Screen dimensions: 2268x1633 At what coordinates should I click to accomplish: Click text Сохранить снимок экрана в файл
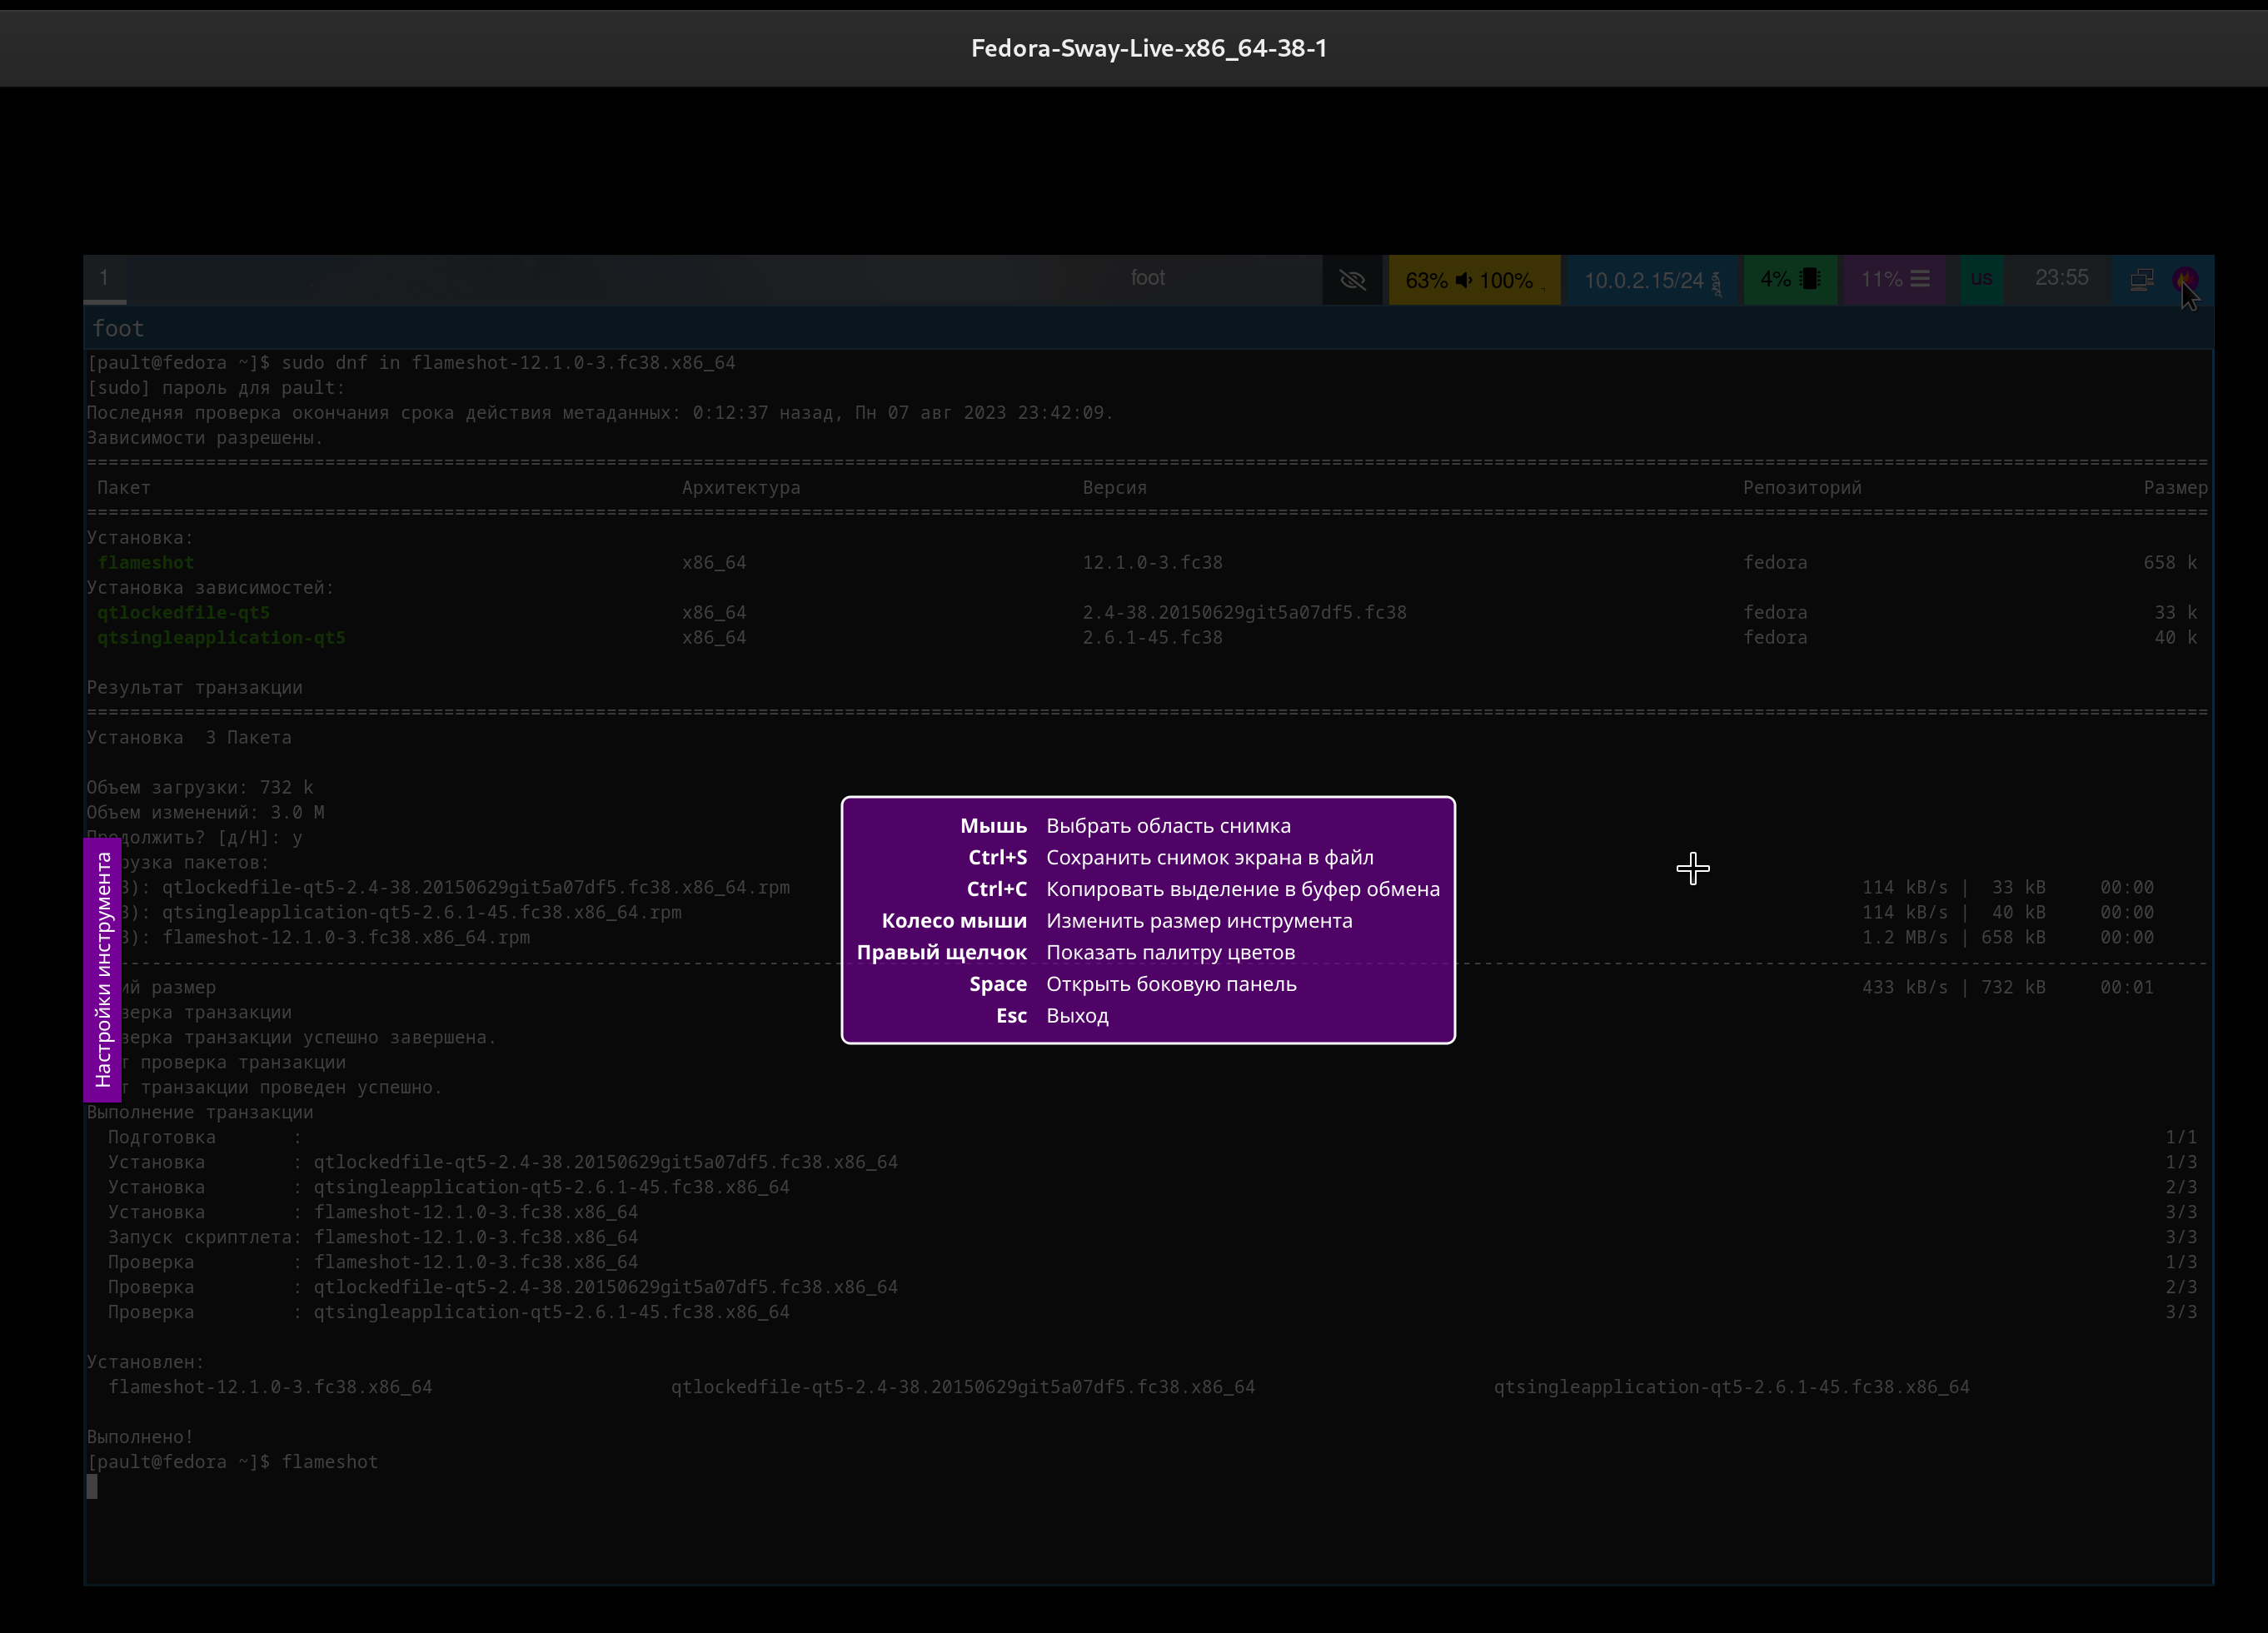[1210, 857]
